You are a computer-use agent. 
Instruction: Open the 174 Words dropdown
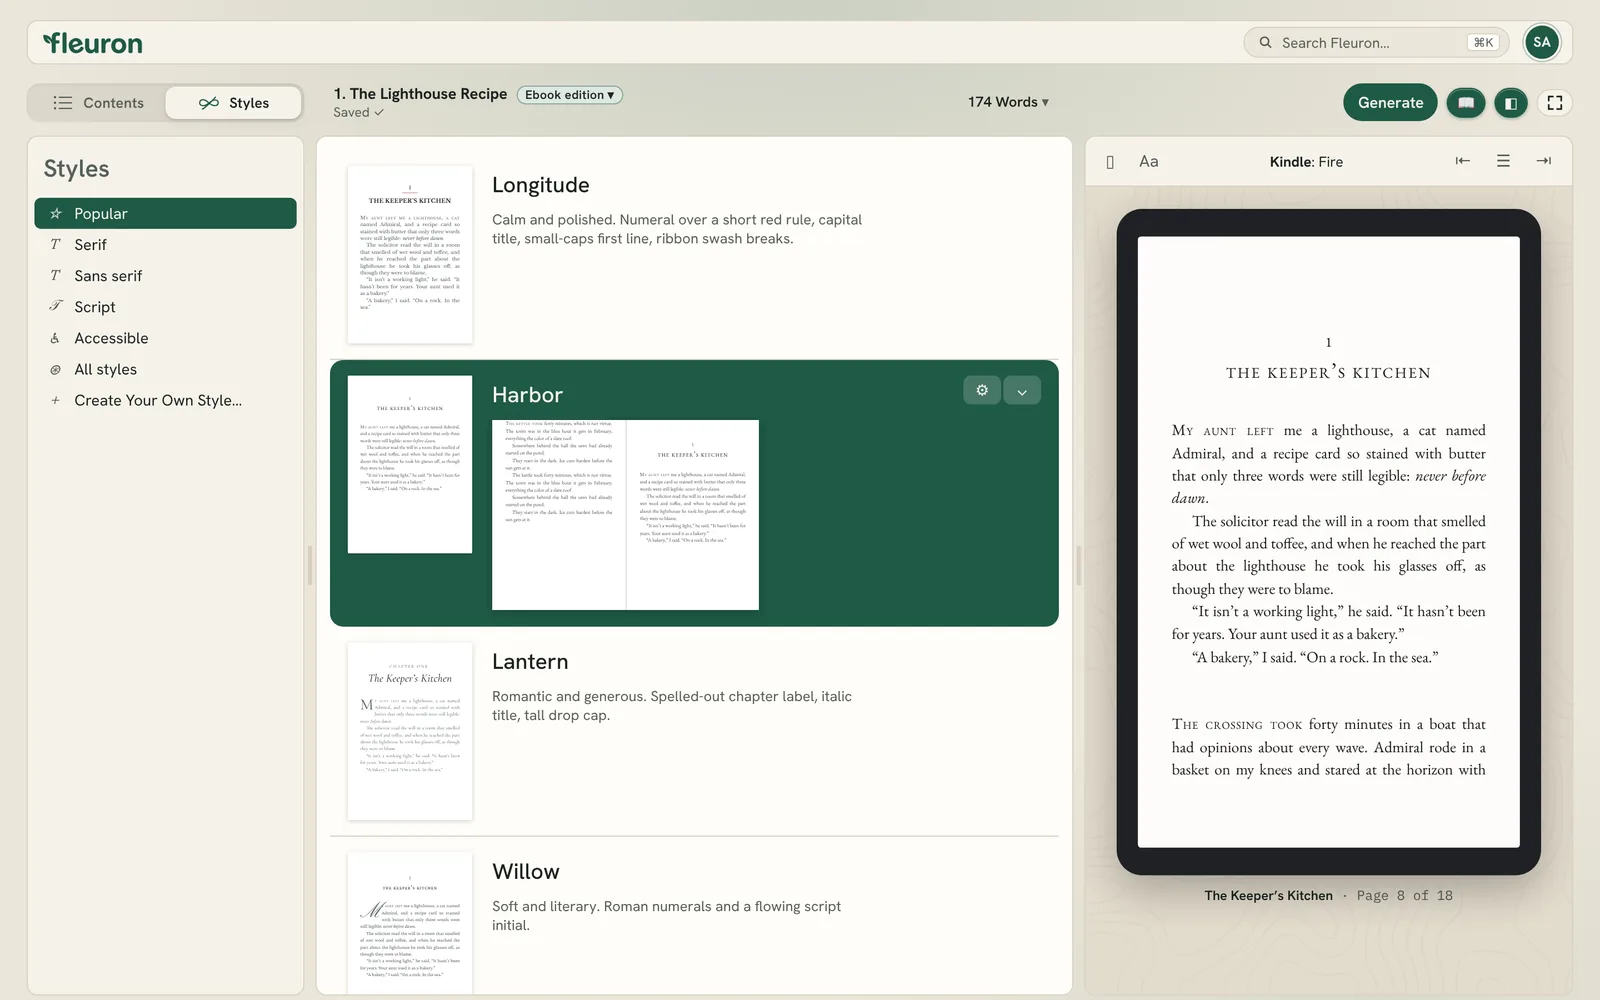point(1008,102)
